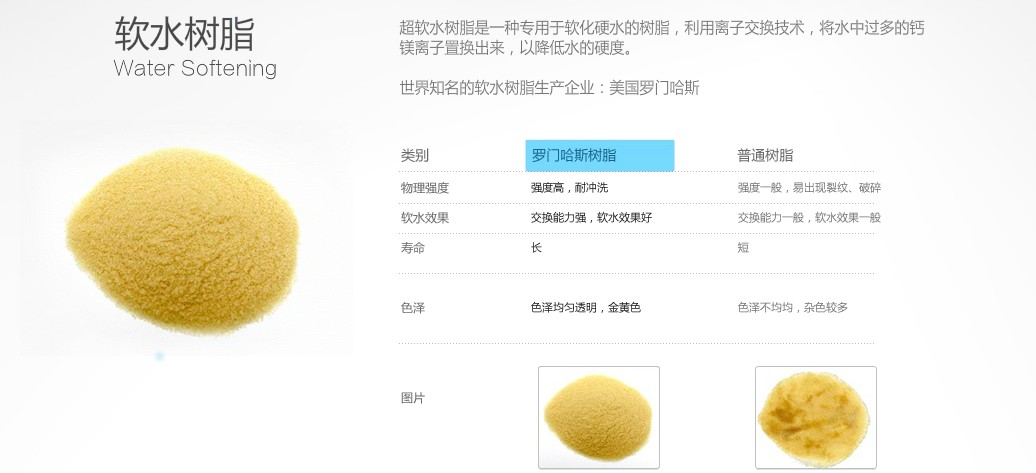This screenshot has height=473, width=1036.
Task: Click the large yellow resin pile image
Action: 183,240
